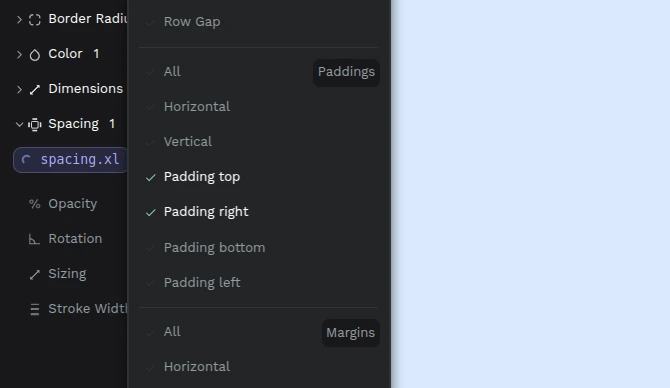The height and width of the screenshot is (388, 670).
Task: Click the Color droplet icon
Action: [35, 55]
